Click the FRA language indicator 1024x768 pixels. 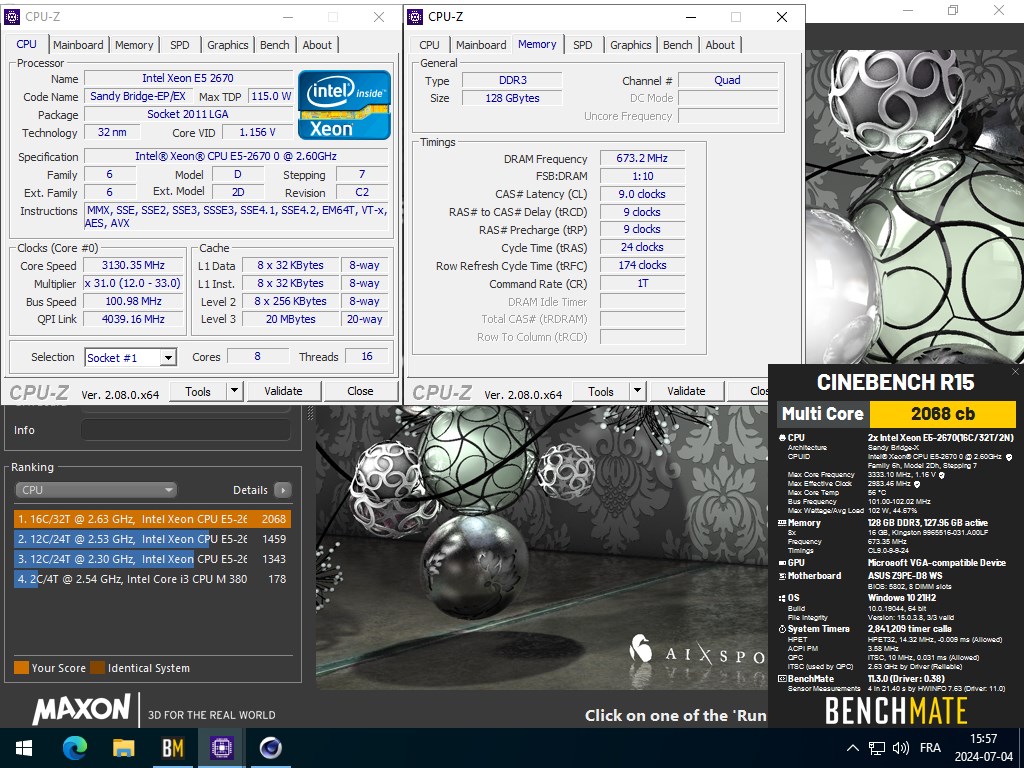point(930,748)
